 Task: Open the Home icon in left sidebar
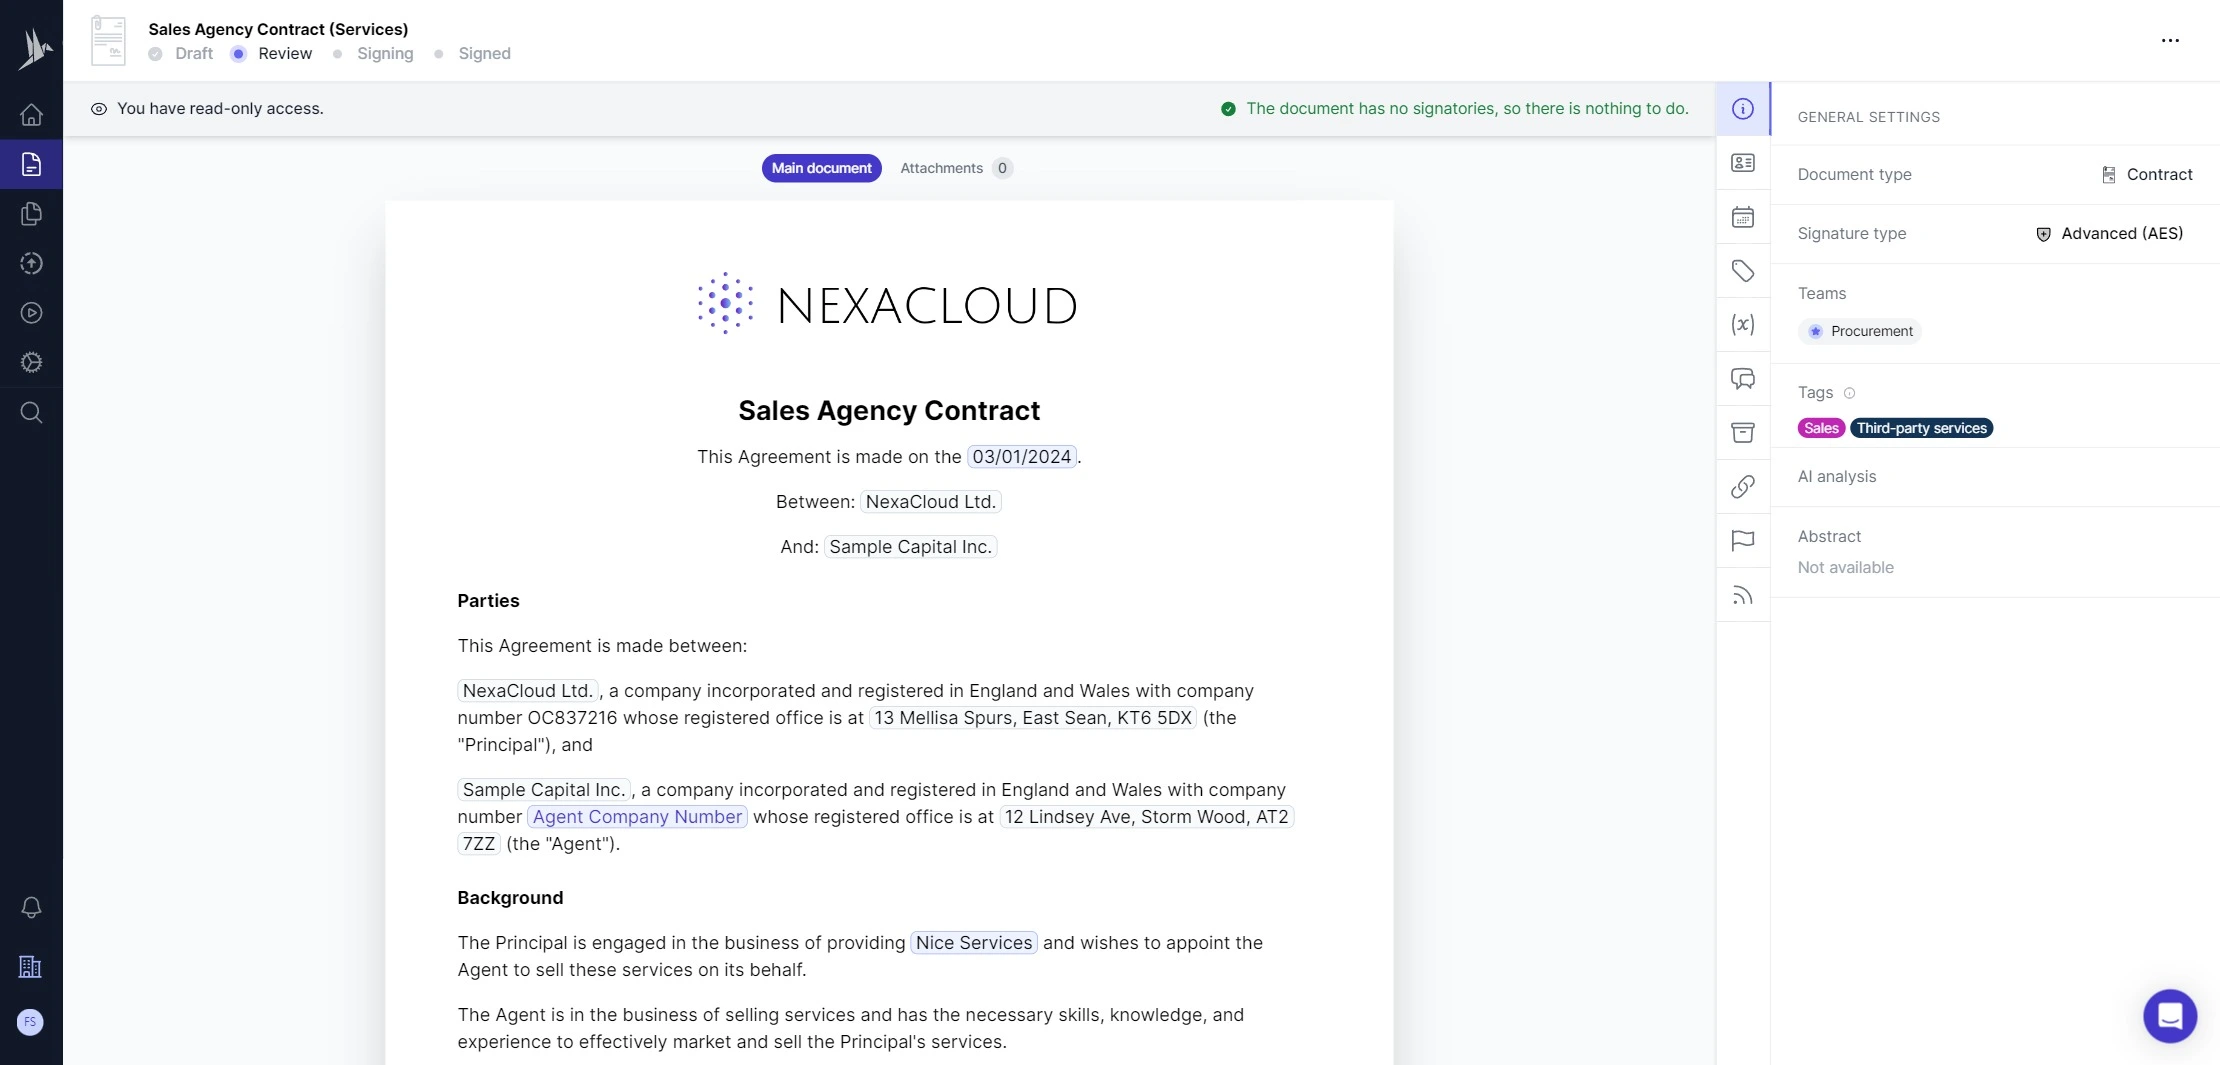31,115
